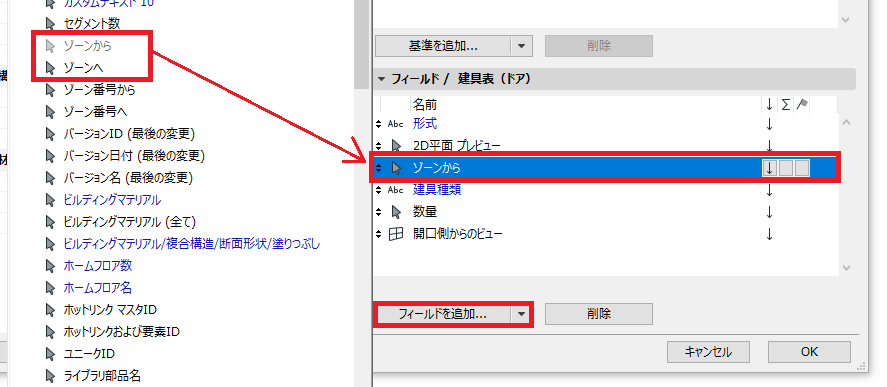887x387 pixels.
Task: Open dropdown arrow next to フィールドを追加...
Action: point(522,314)
